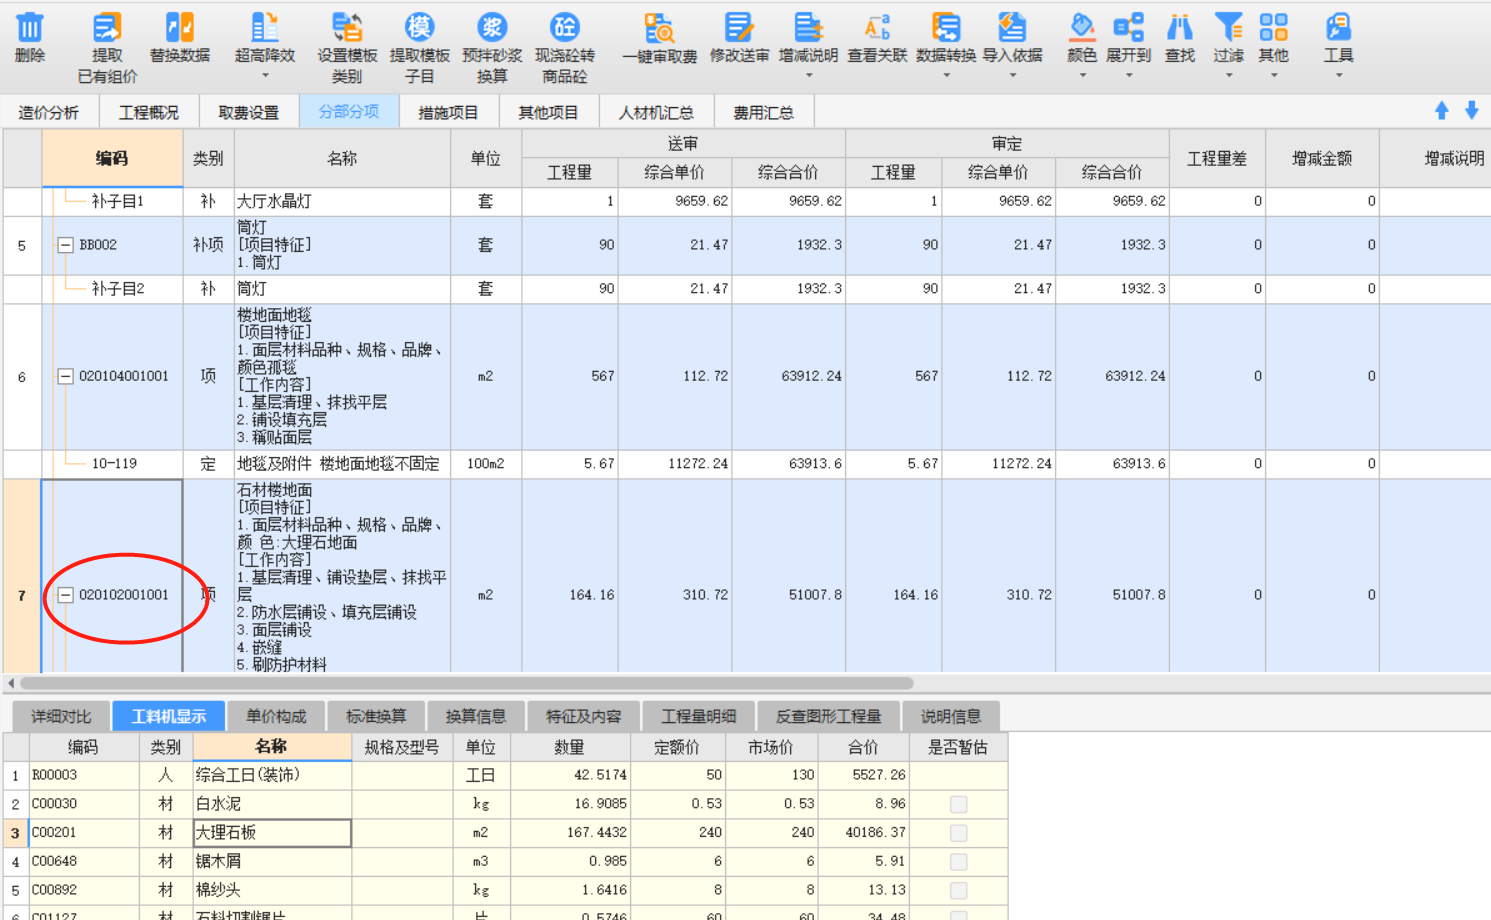Collapse the 020102001001 tree node
The image size is (1491, 920).
(x=65, y=595)
